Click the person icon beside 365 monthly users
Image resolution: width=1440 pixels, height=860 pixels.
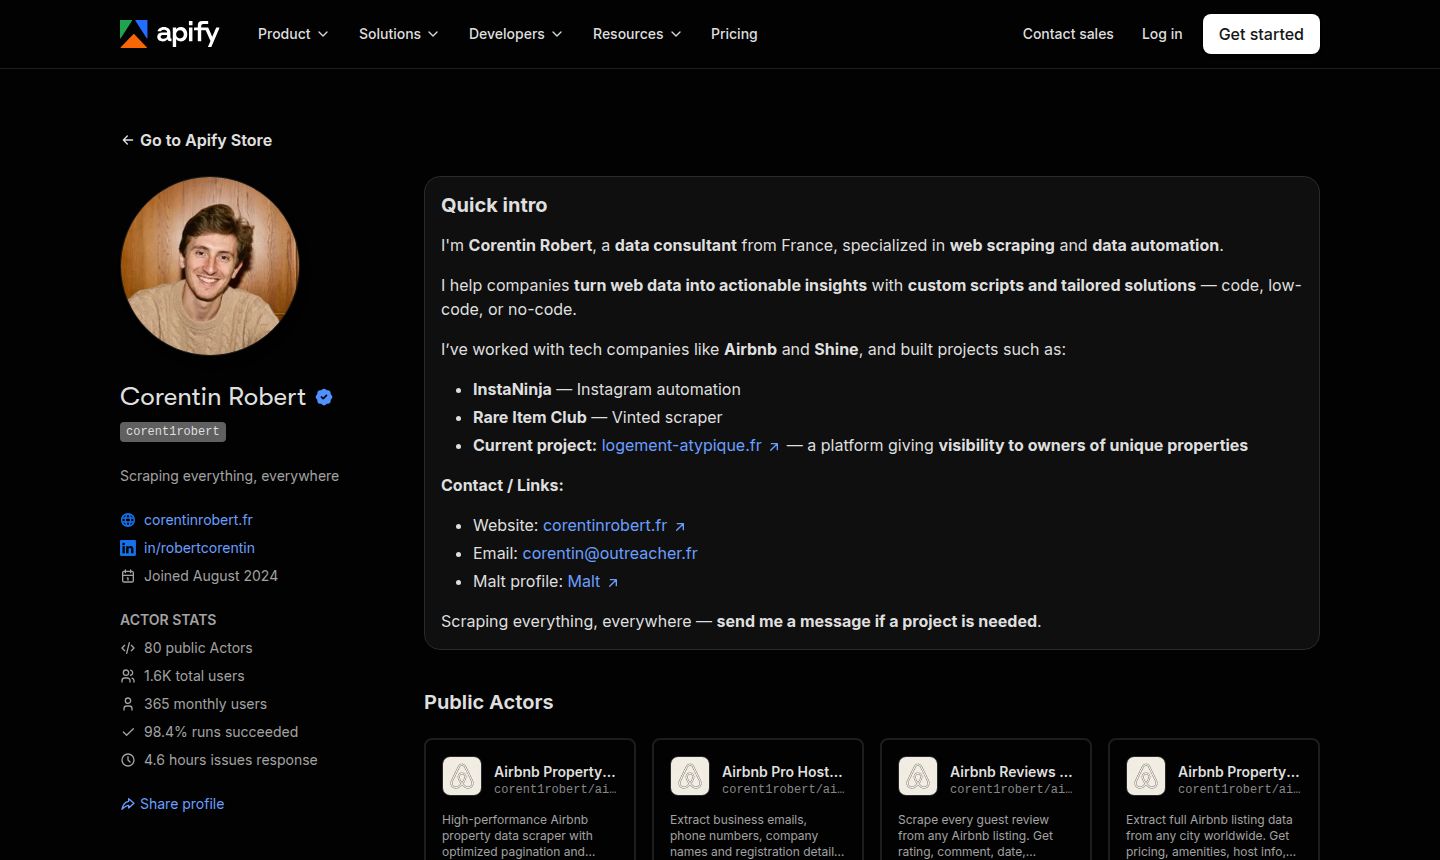[x=128, y=704]
